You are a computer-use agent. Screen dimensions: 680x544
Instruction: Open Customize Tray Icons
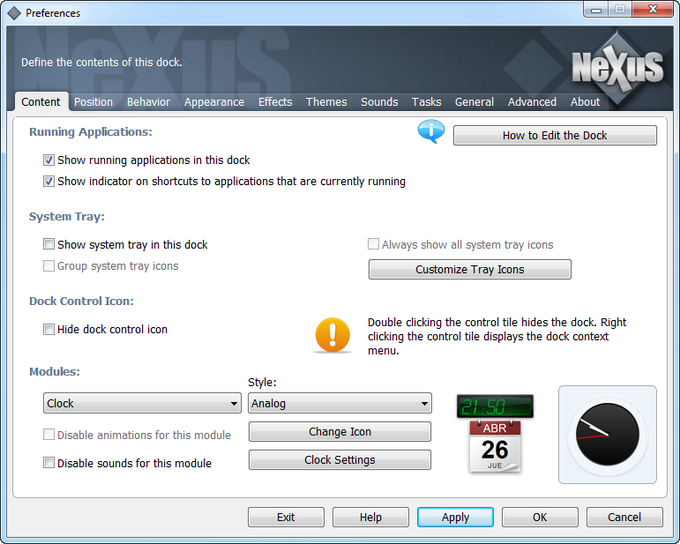[470, 269]
